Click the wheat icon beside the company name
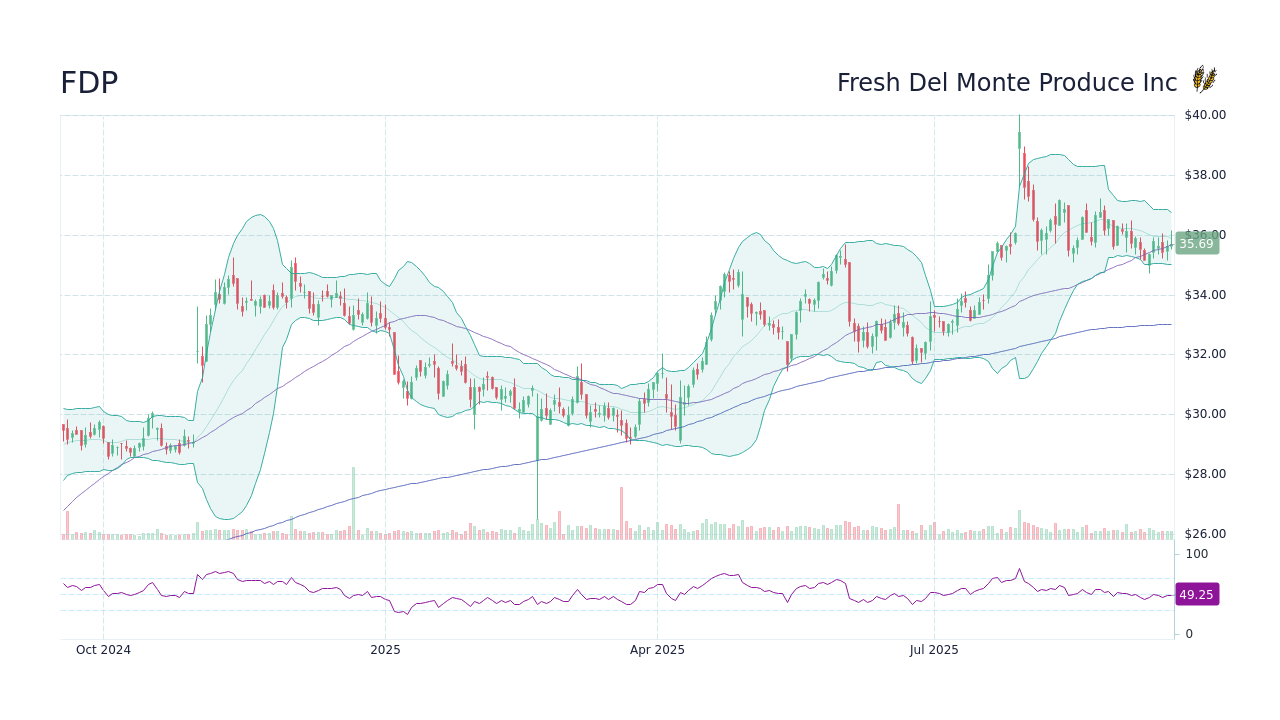The image size is (1280, 720). point(1204,80)
